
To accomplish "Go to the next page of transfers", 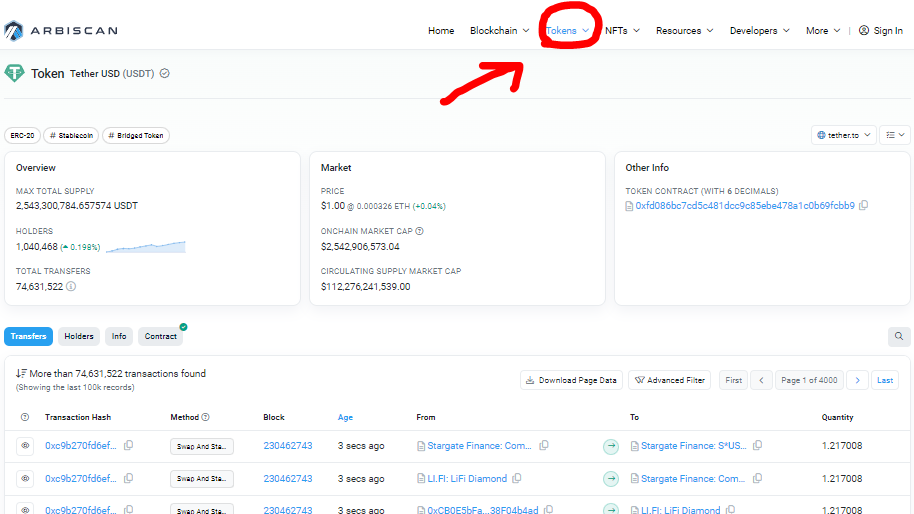I will tap(857, 380).
